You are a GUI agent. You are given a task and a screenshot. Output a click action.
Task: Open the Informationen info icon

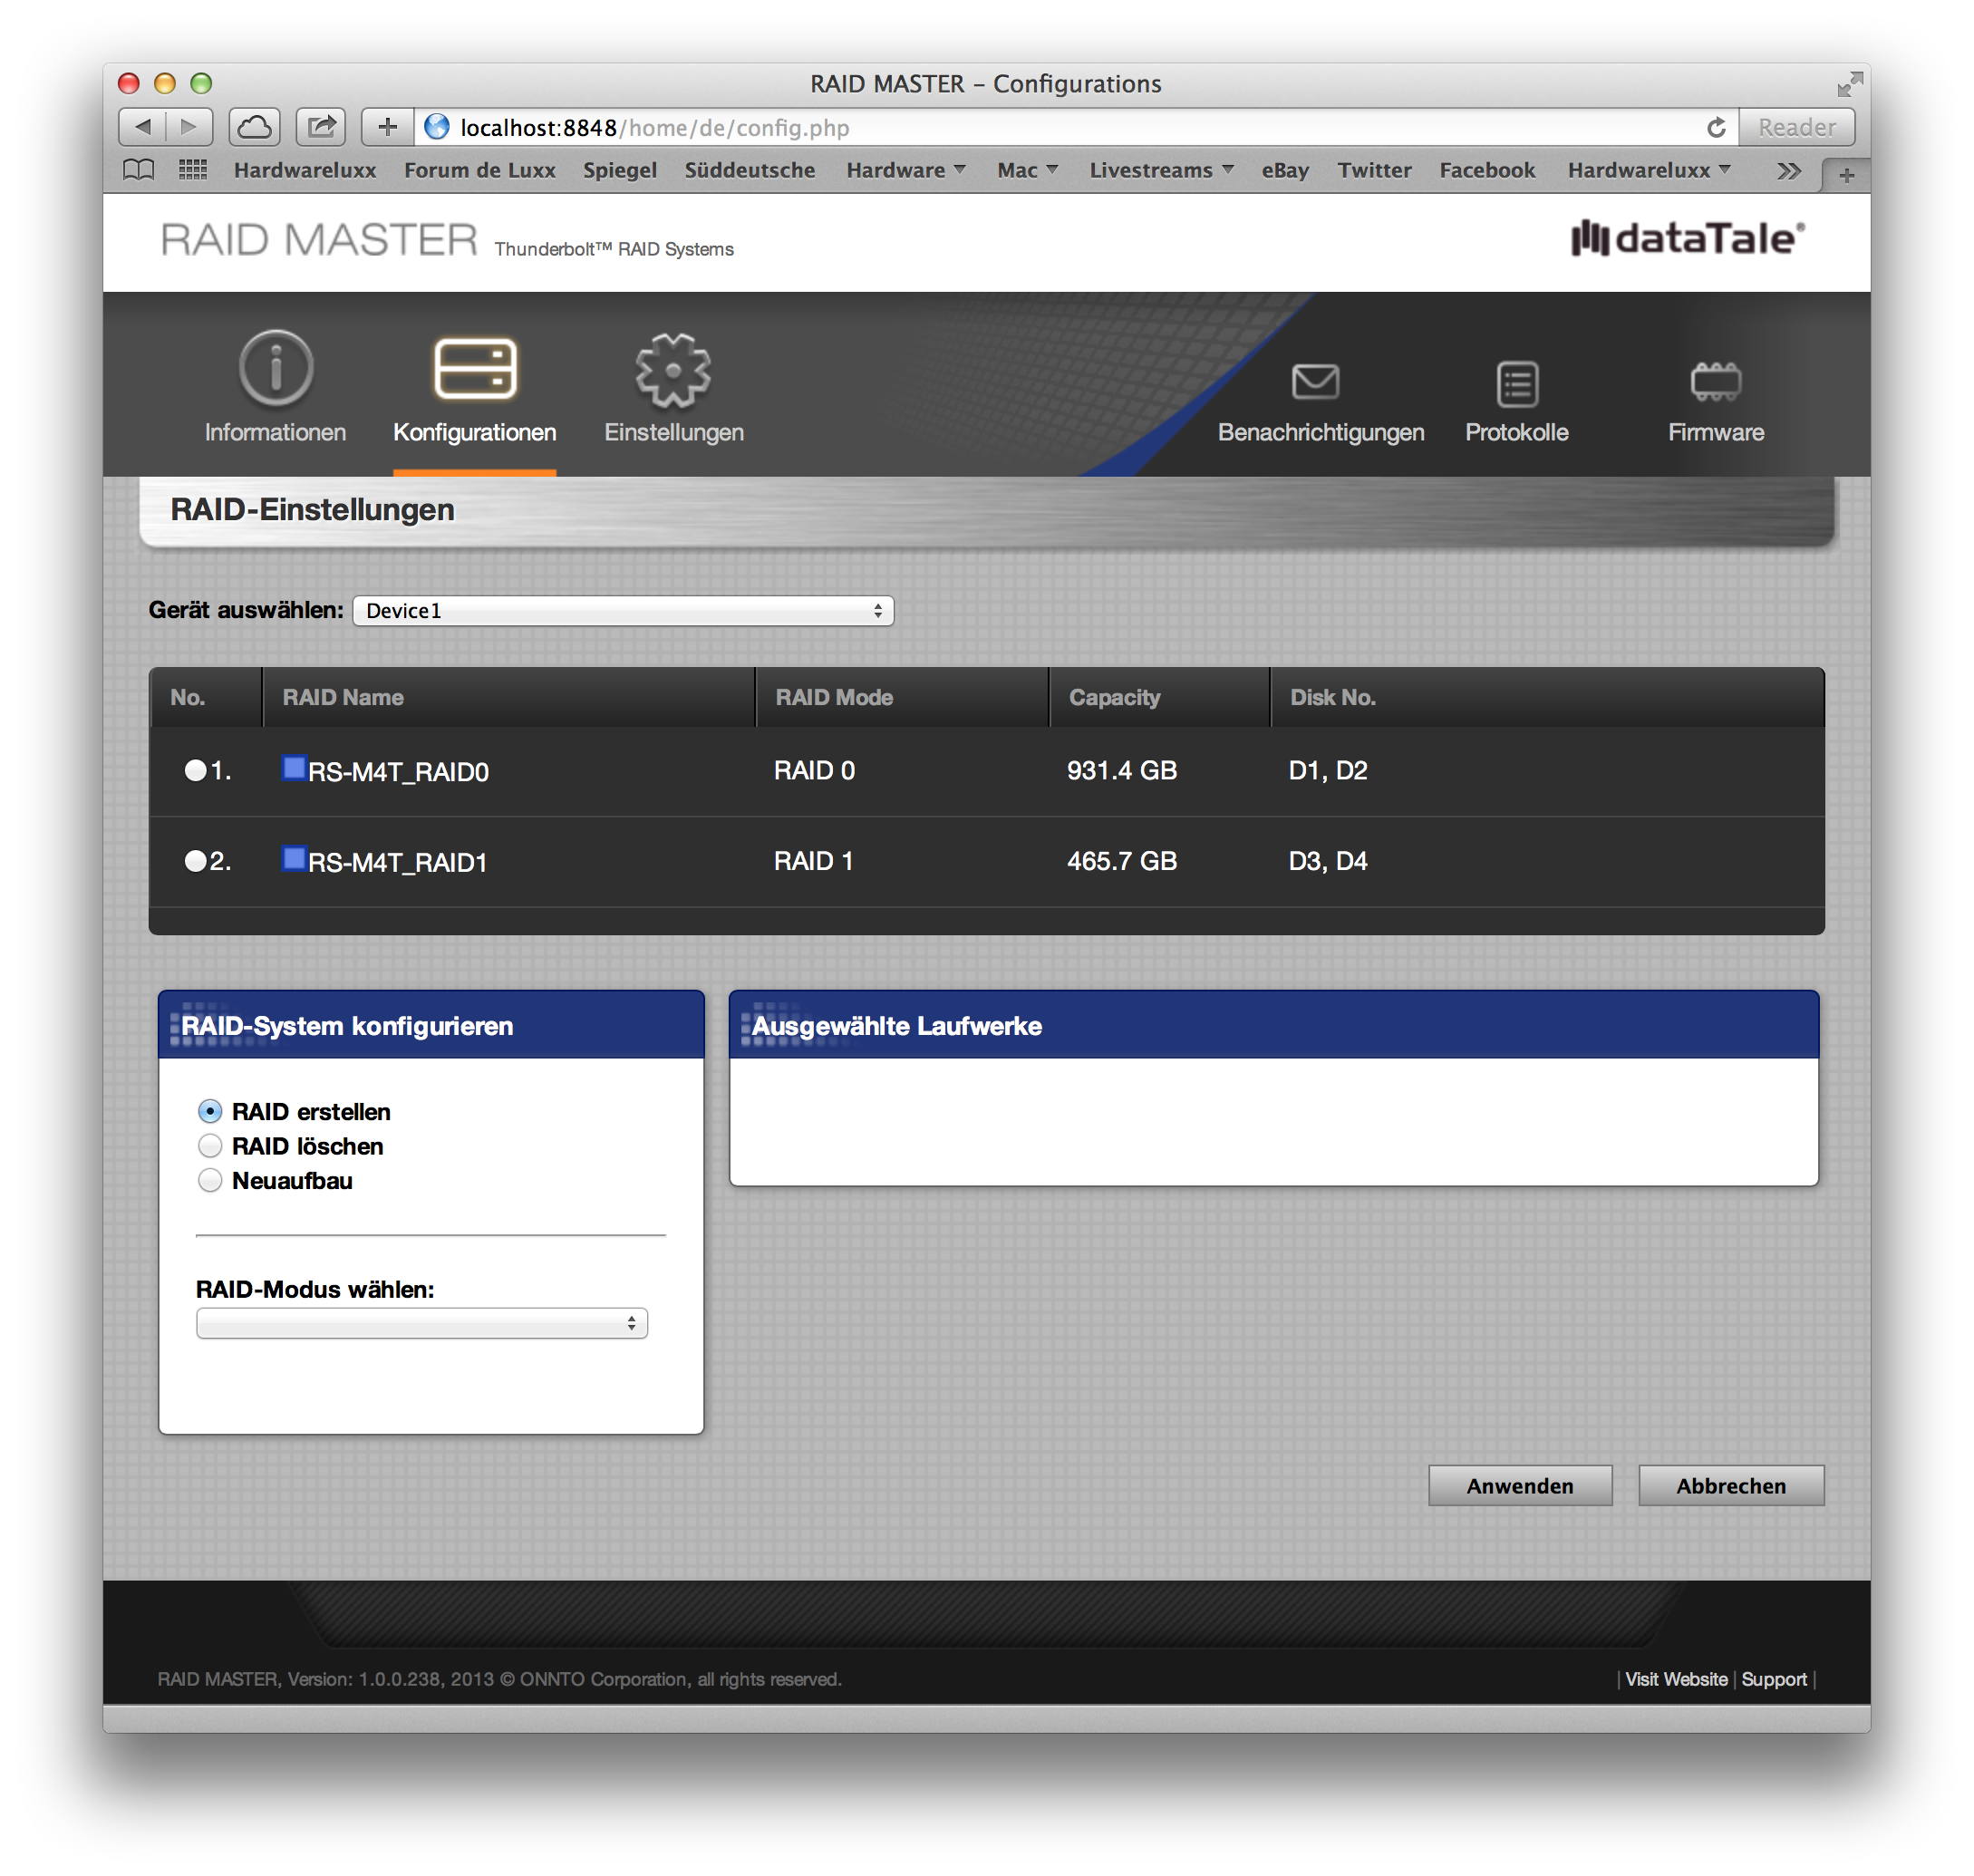[x=276, y=369]
